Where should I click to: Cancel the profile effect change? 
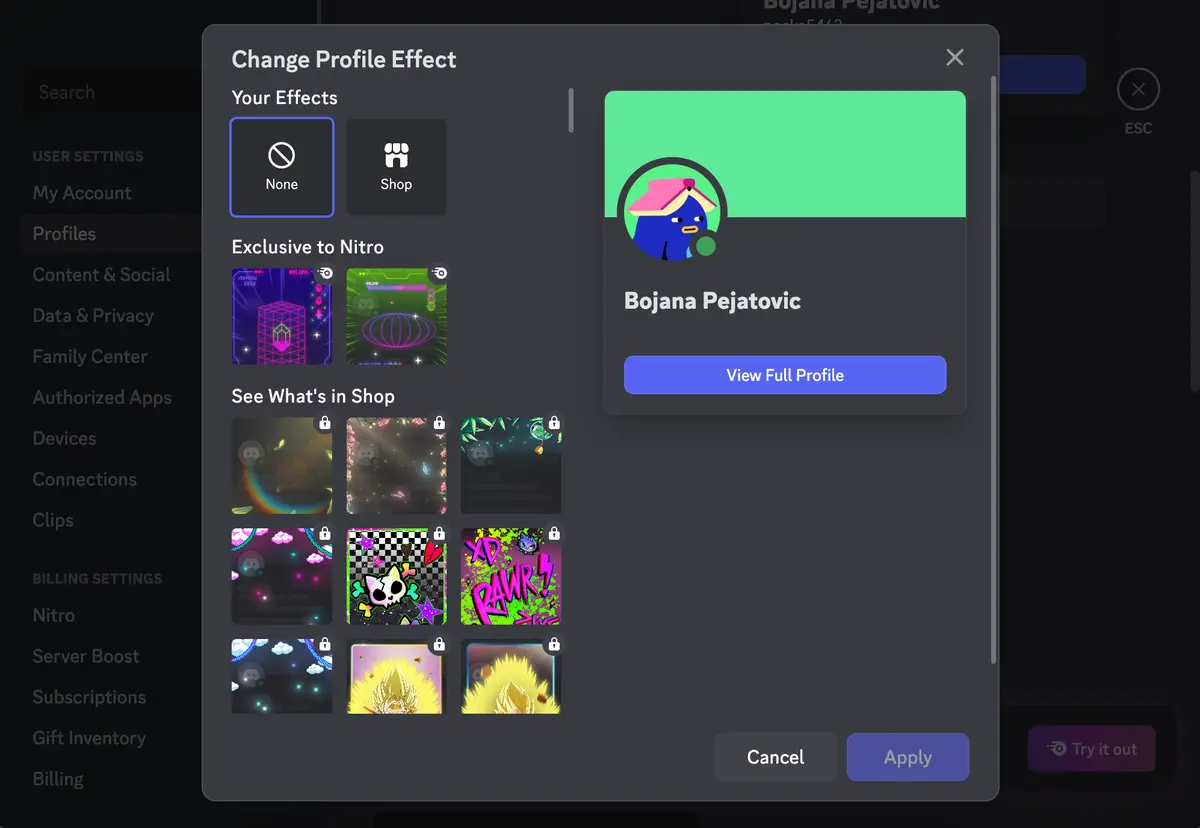coord(775,757)
